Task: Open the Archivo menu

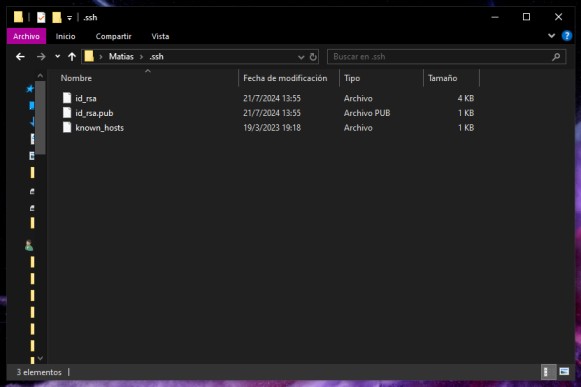Action: tap(26, 36)
